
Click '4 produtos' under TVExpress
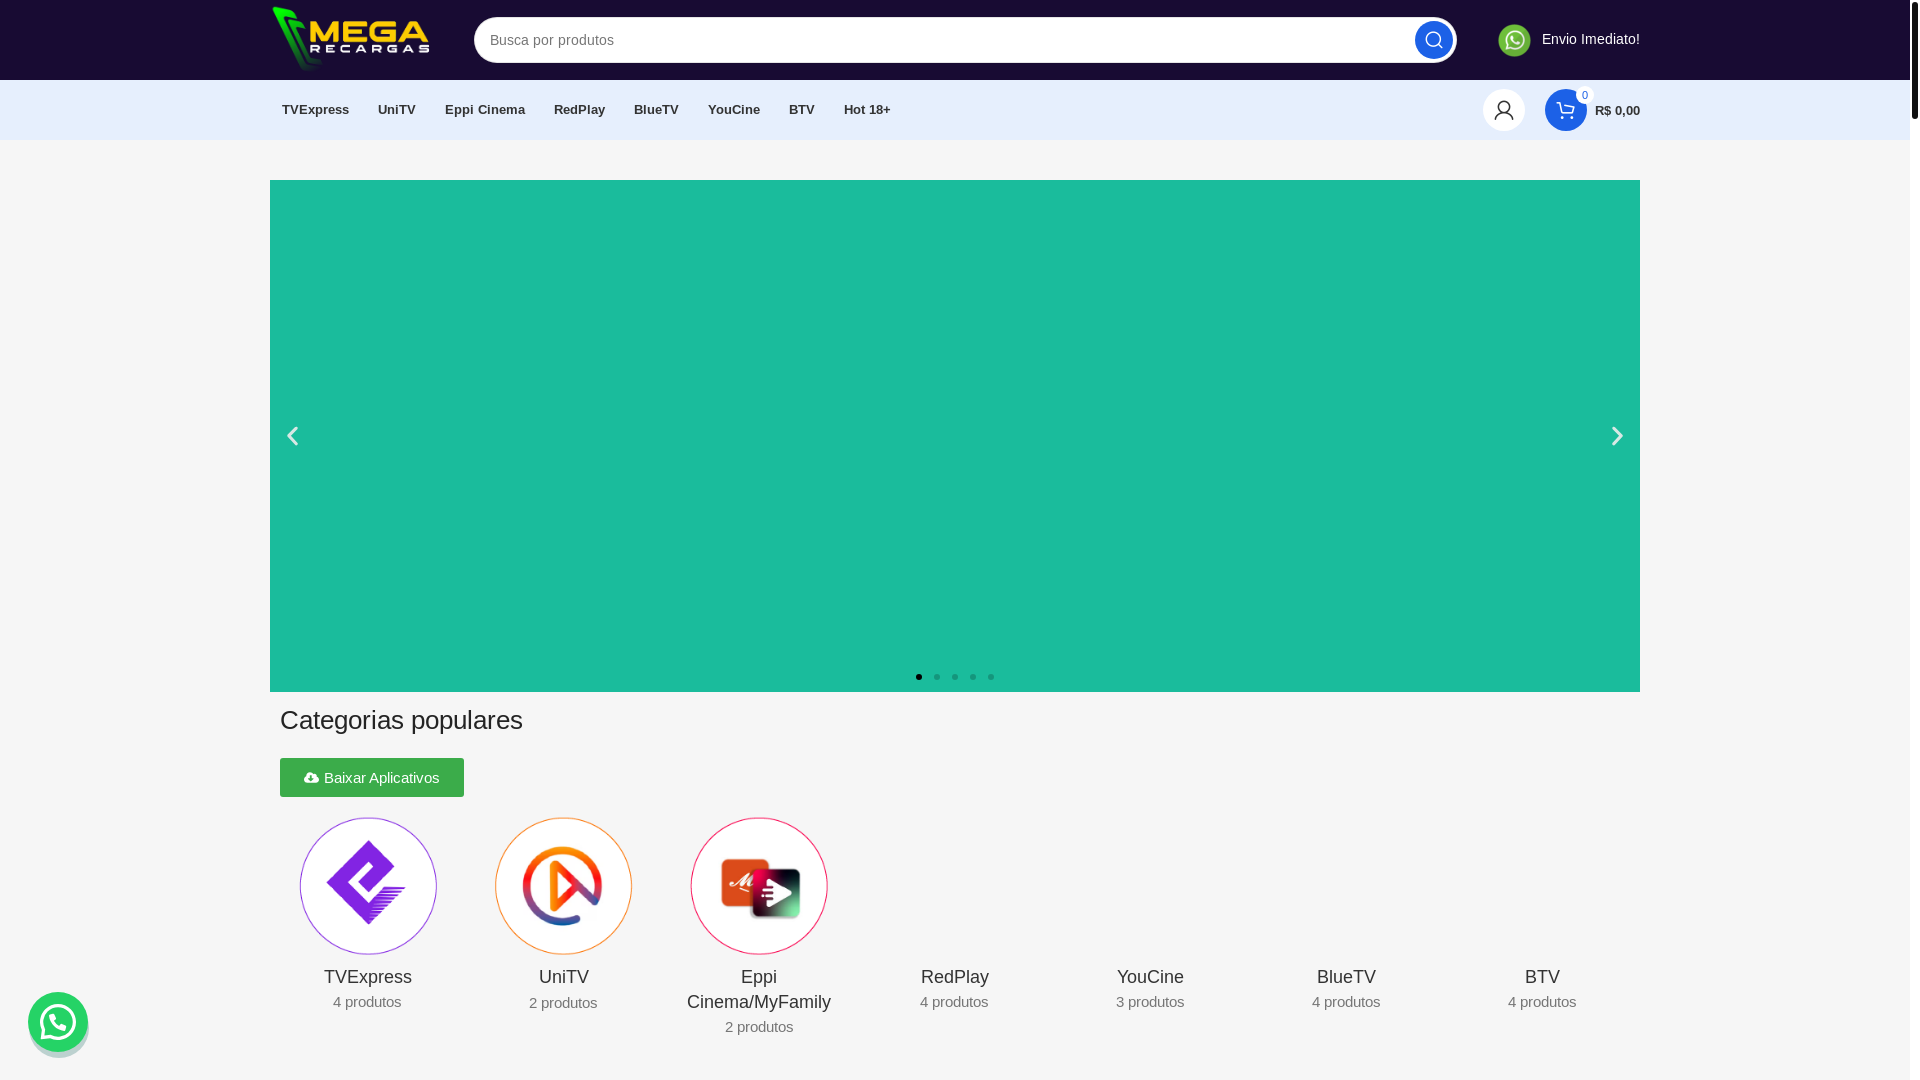coord(367,1002)
